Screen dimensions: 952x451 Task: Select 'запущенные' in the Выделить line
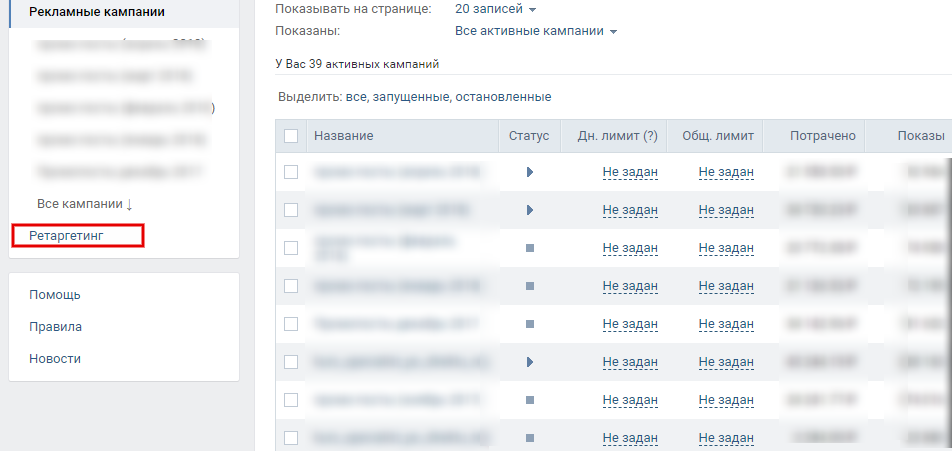[410, 97]
